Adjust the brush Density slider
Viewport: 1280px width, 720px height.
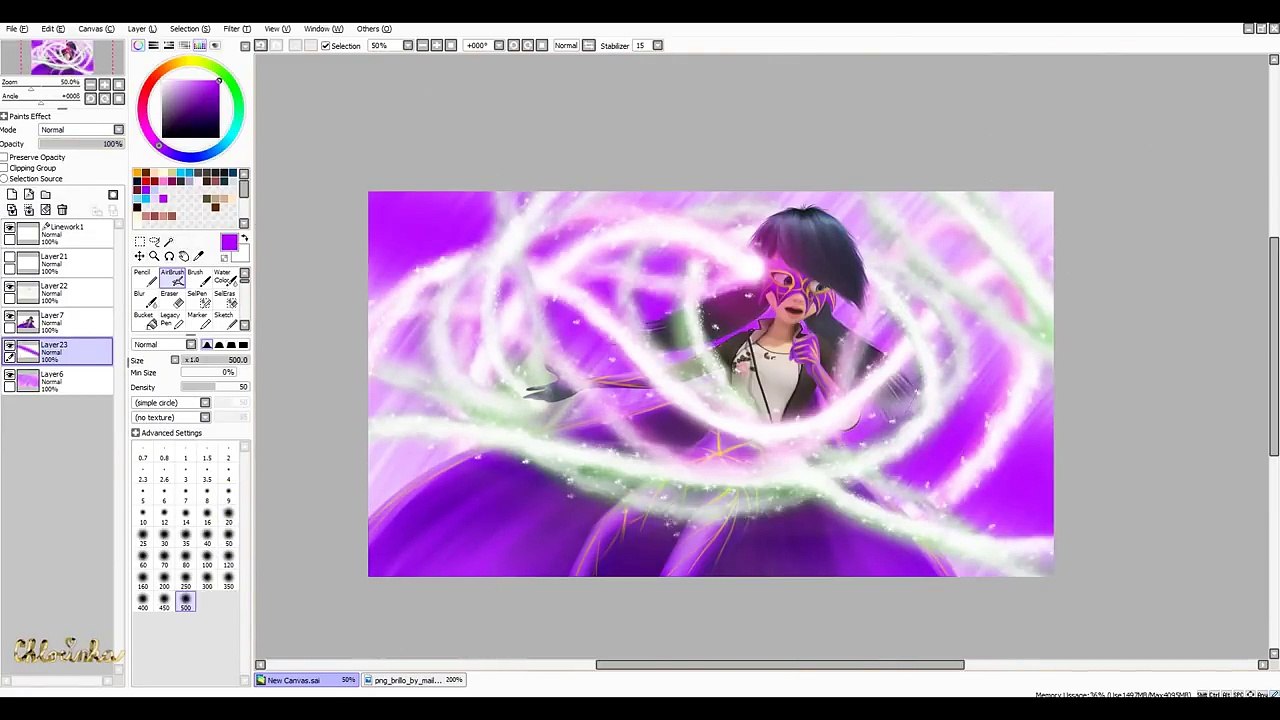[213, 387]
